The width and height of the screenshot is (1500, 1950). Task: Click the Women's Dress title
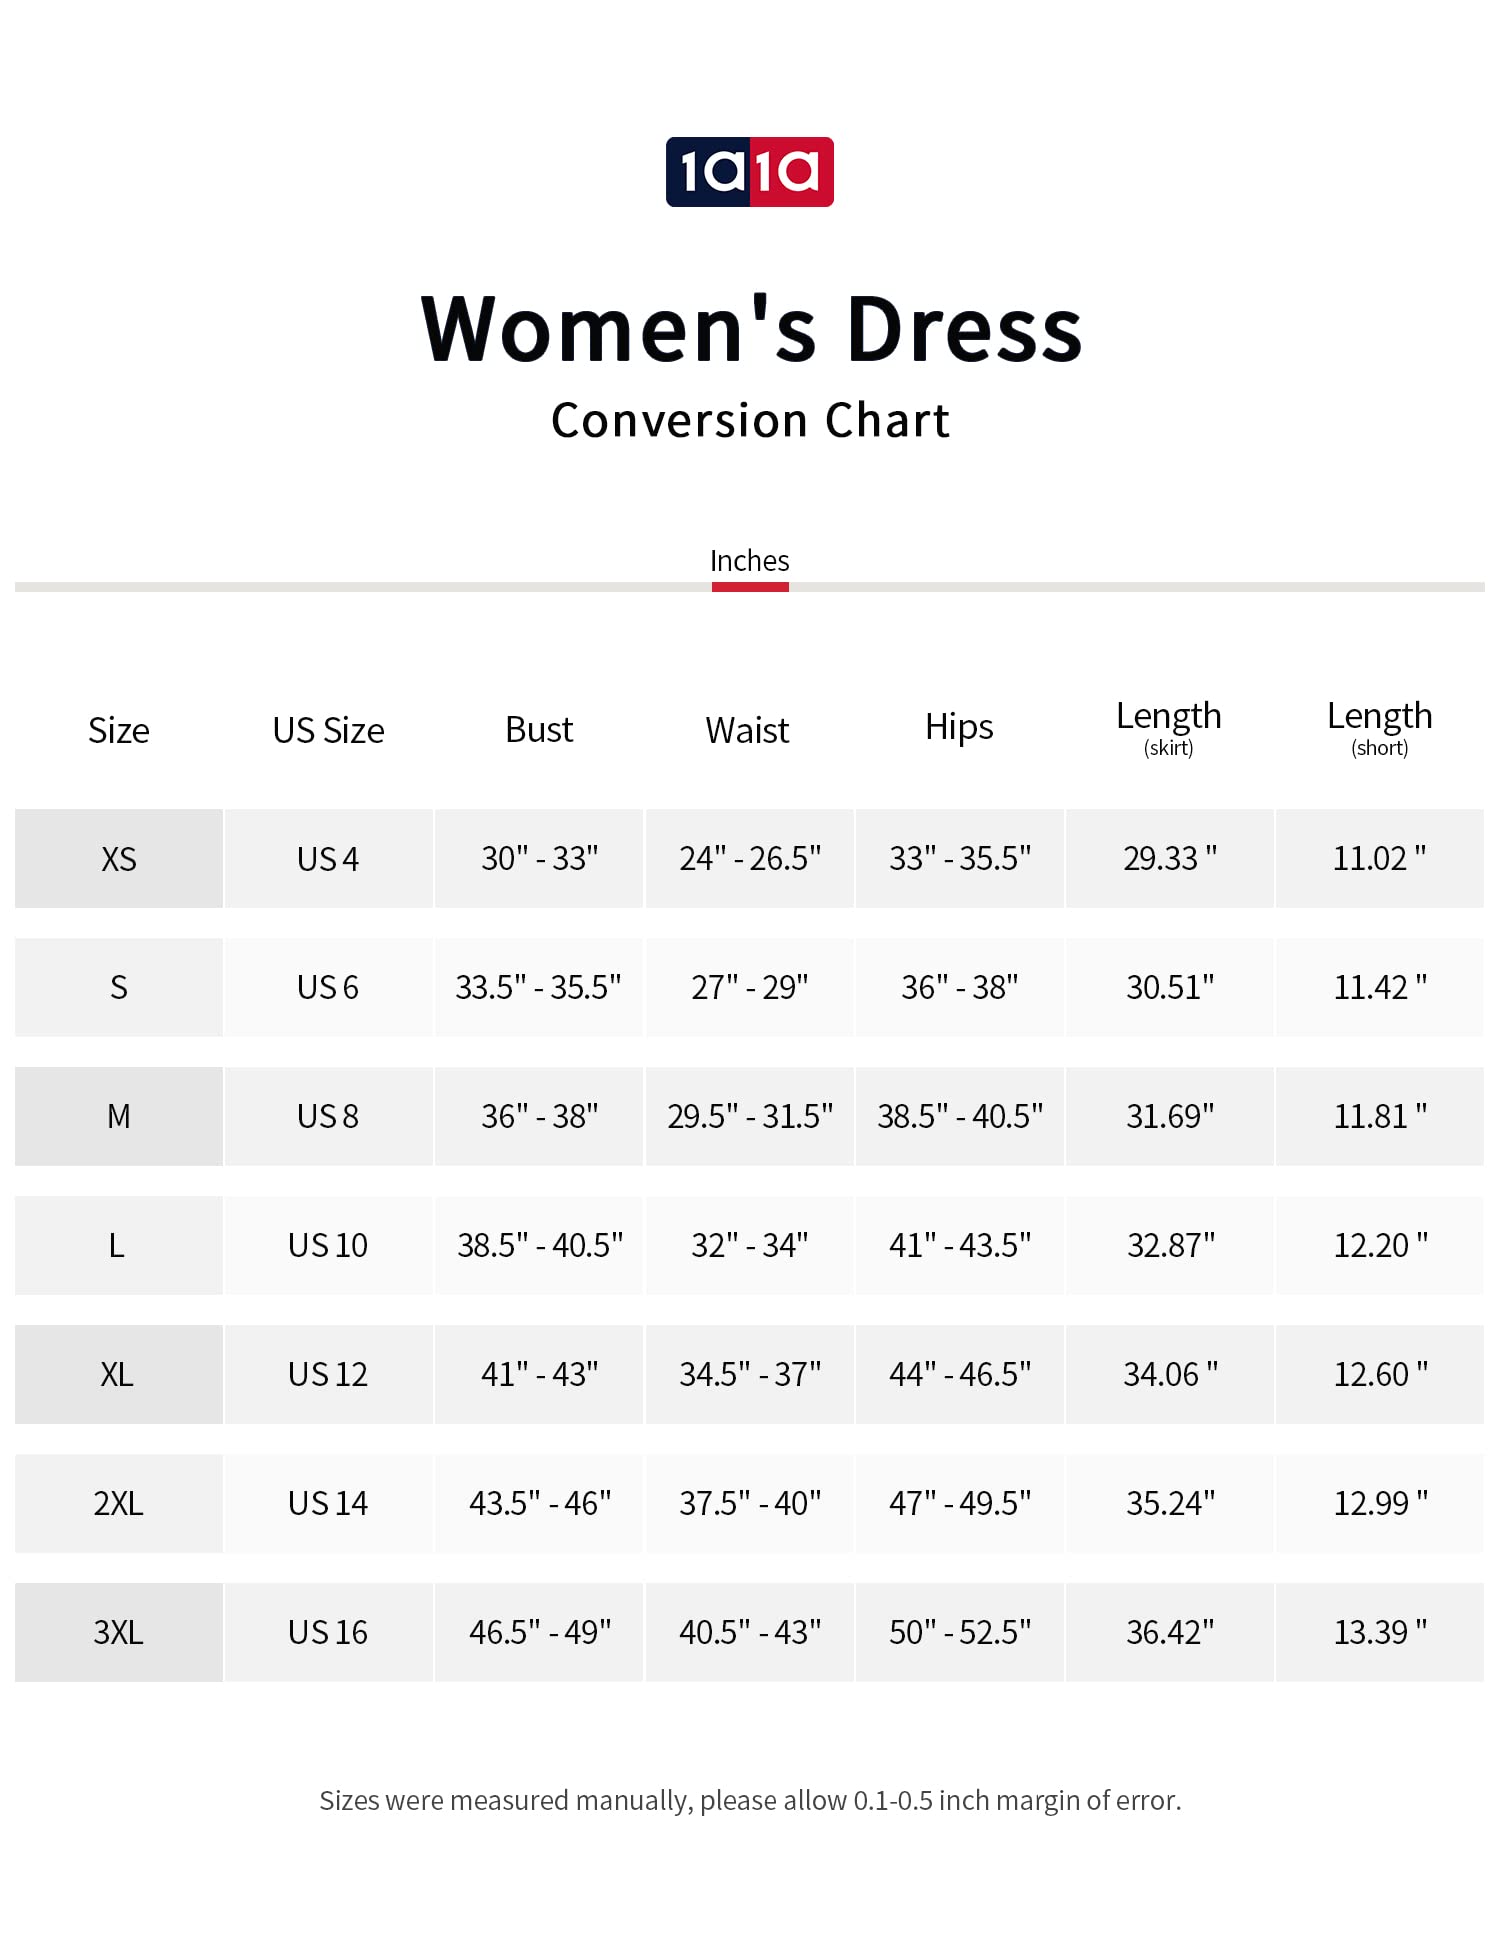coord(751,329)
